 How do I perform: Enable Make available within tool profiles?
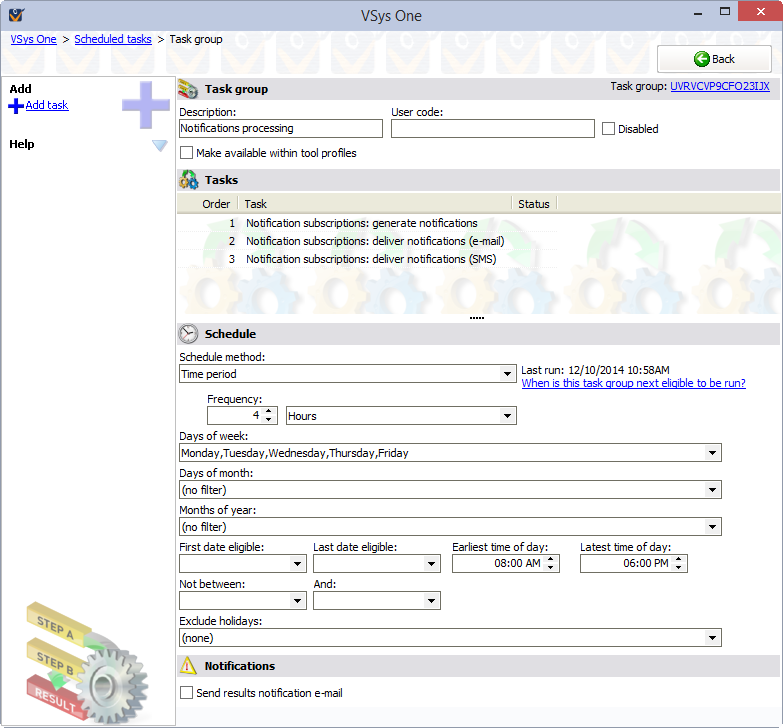pos(186,153)
